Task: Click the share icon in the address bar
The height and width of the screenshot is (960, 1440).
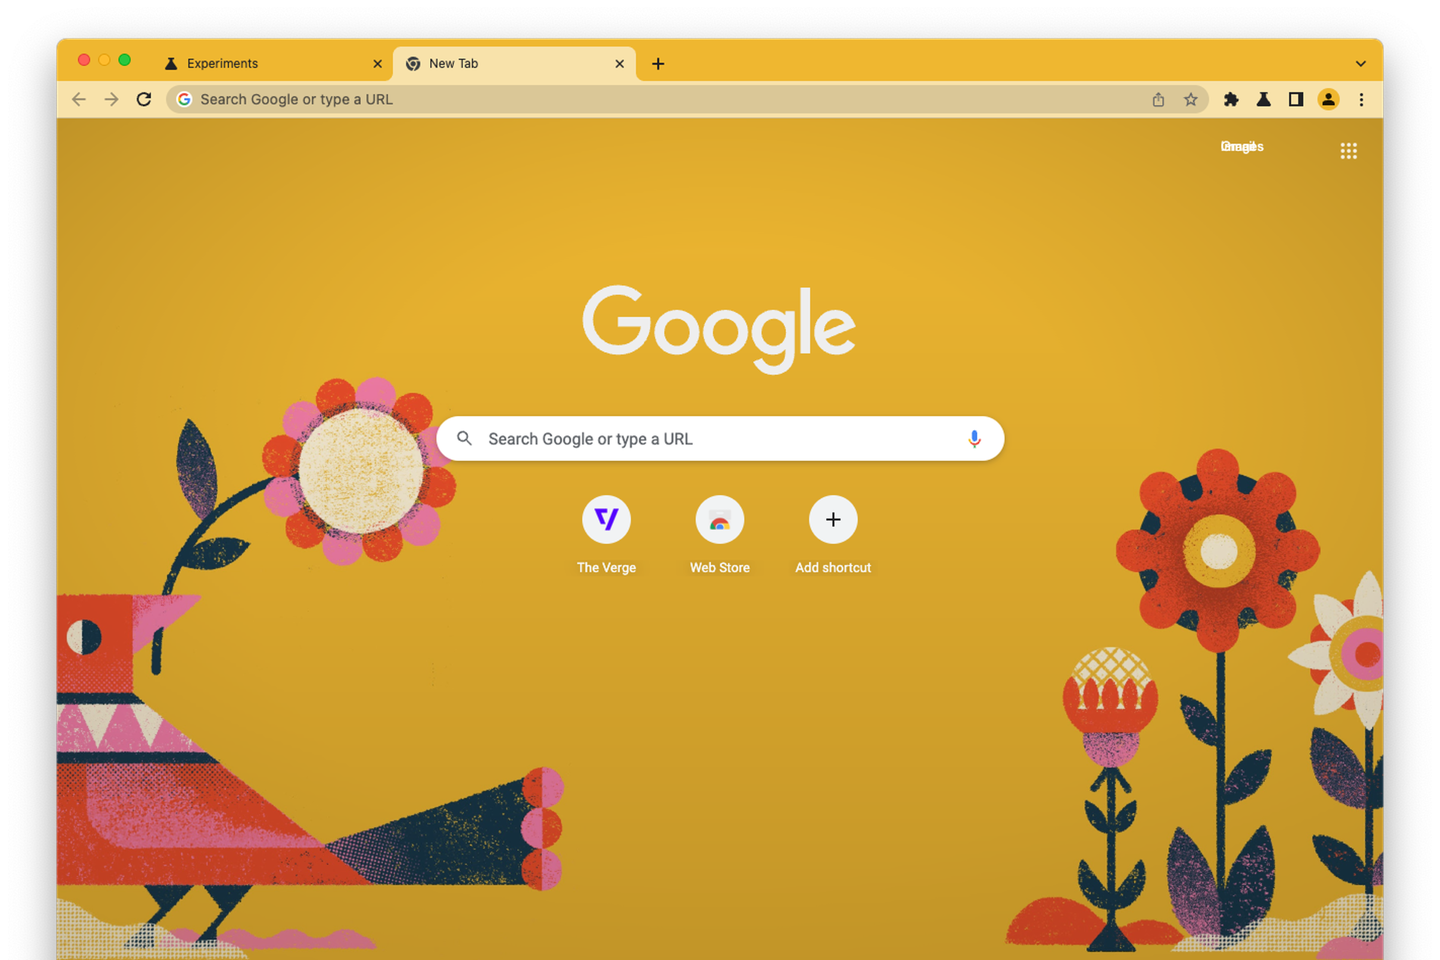Action: pyautogui.click(x=1158, y=99)
